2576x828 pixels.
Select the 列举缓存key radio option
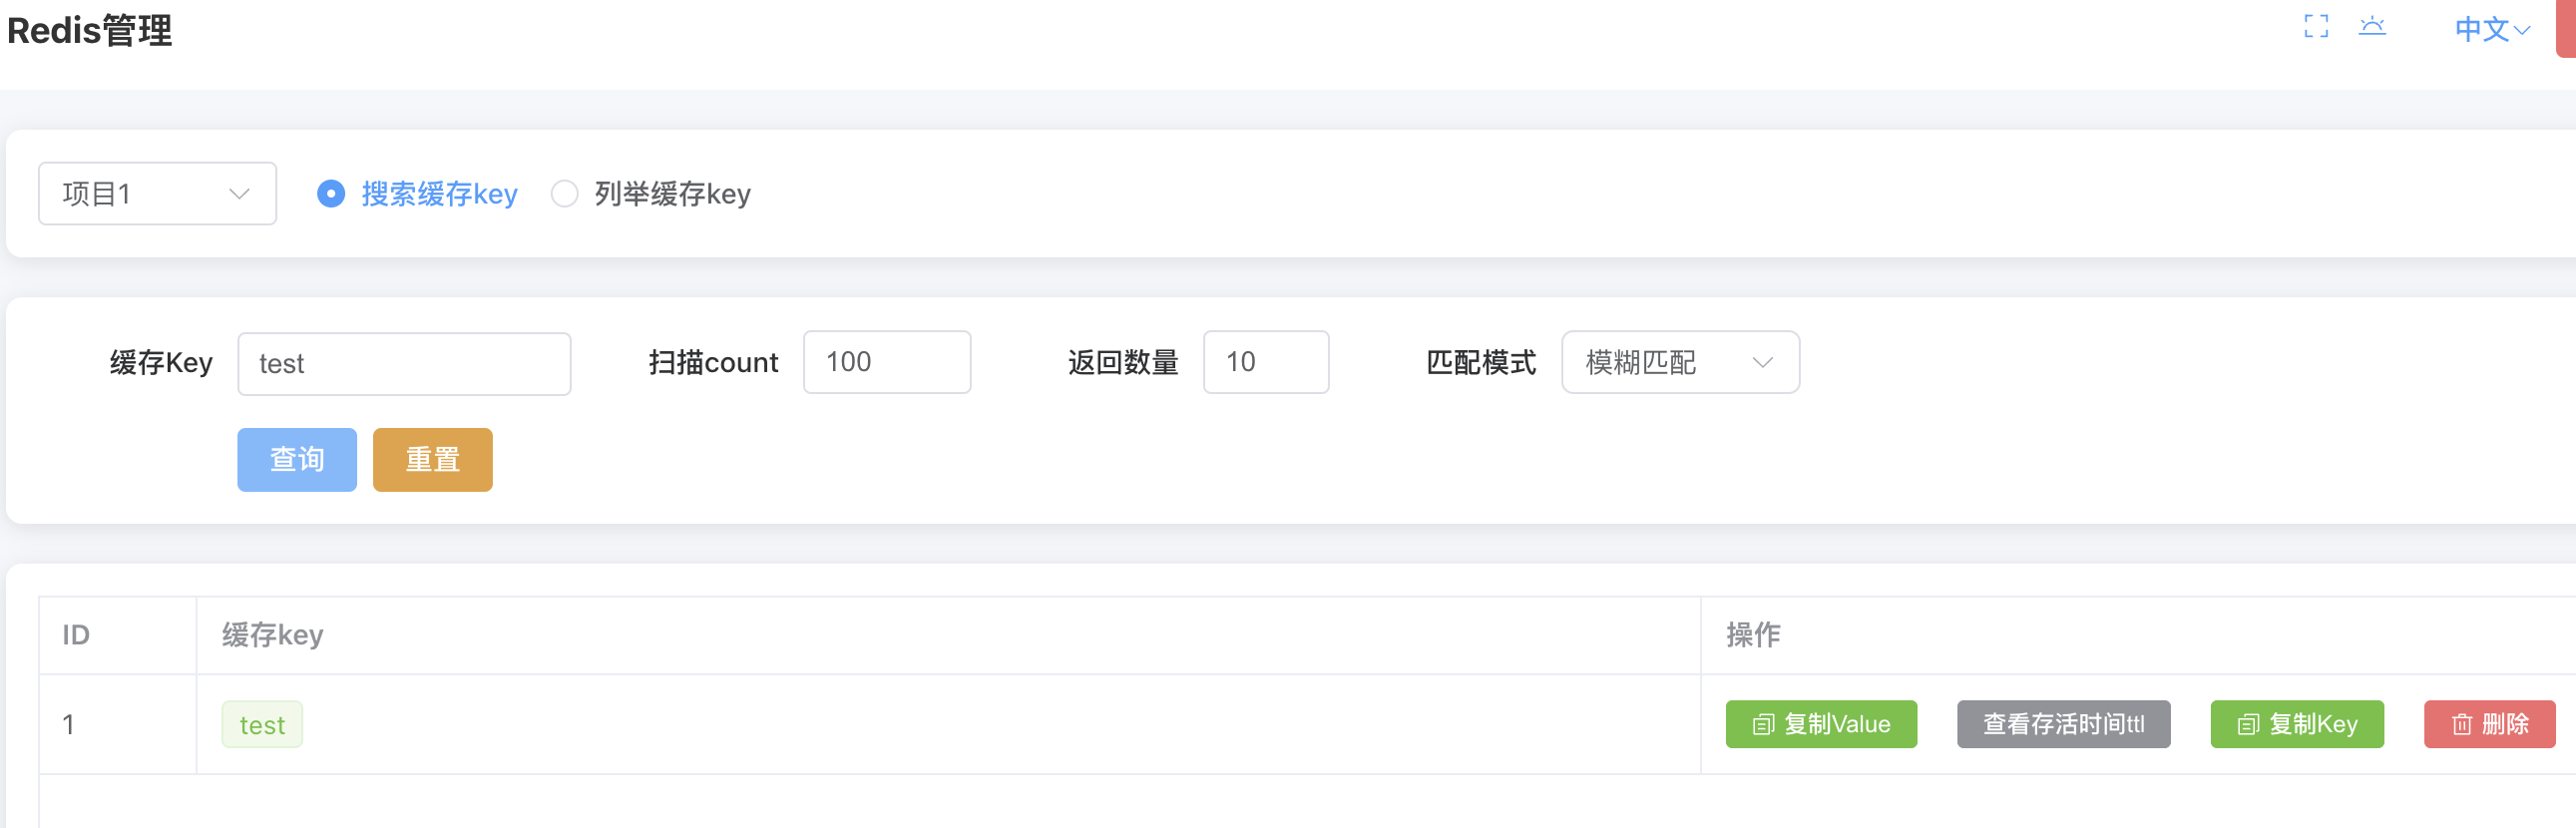pos(565,194)
